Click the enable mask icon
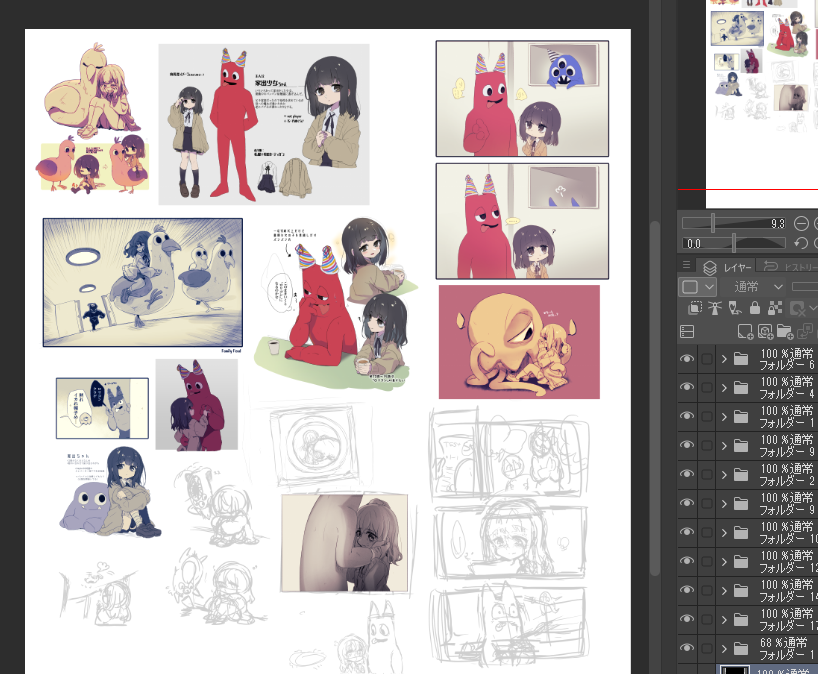This screenshot has width=818, height=674. click(797, 308)
